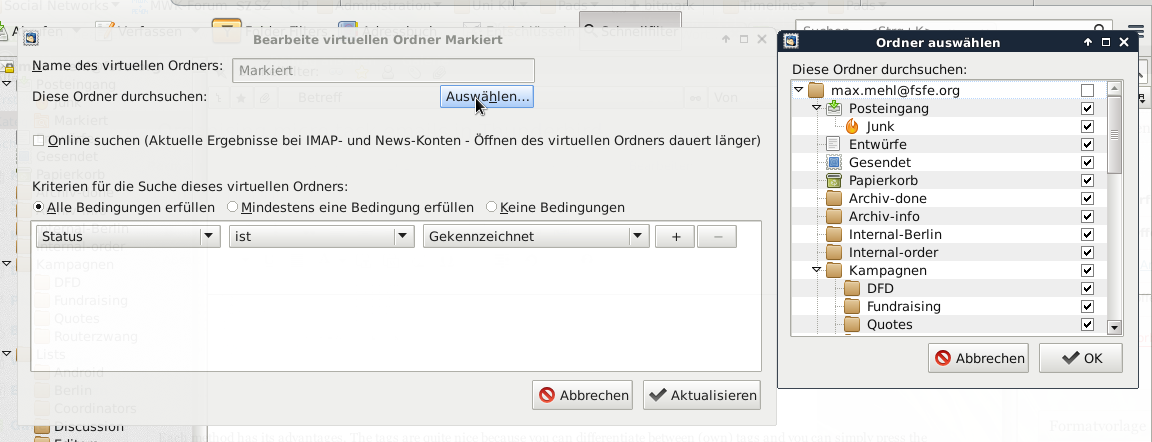Open the Gekennzeichnet value dropdown

pos(536,237)
